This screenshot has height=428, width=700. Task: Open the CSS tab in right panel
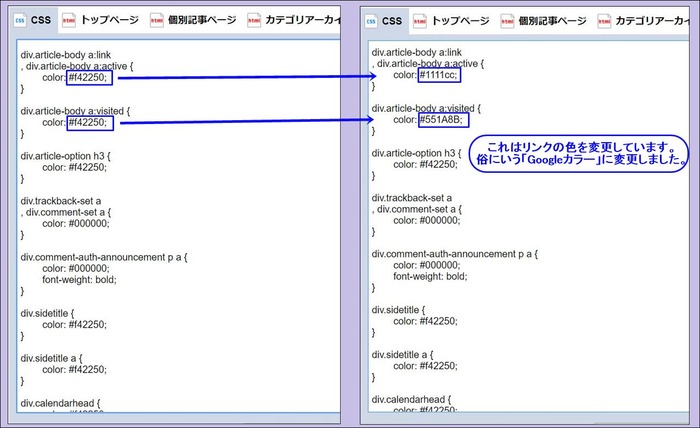coord(384,21)
